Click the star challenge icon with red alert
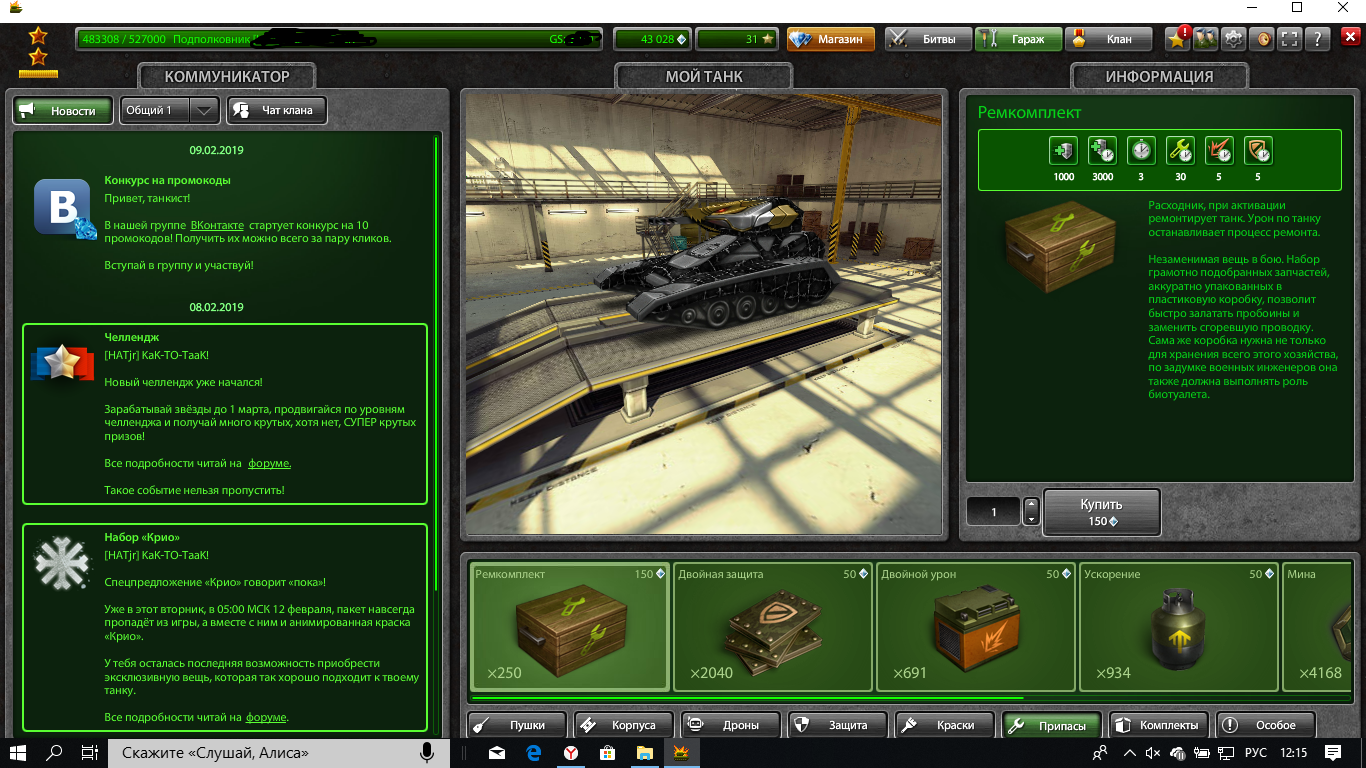 click(1178, 39)
